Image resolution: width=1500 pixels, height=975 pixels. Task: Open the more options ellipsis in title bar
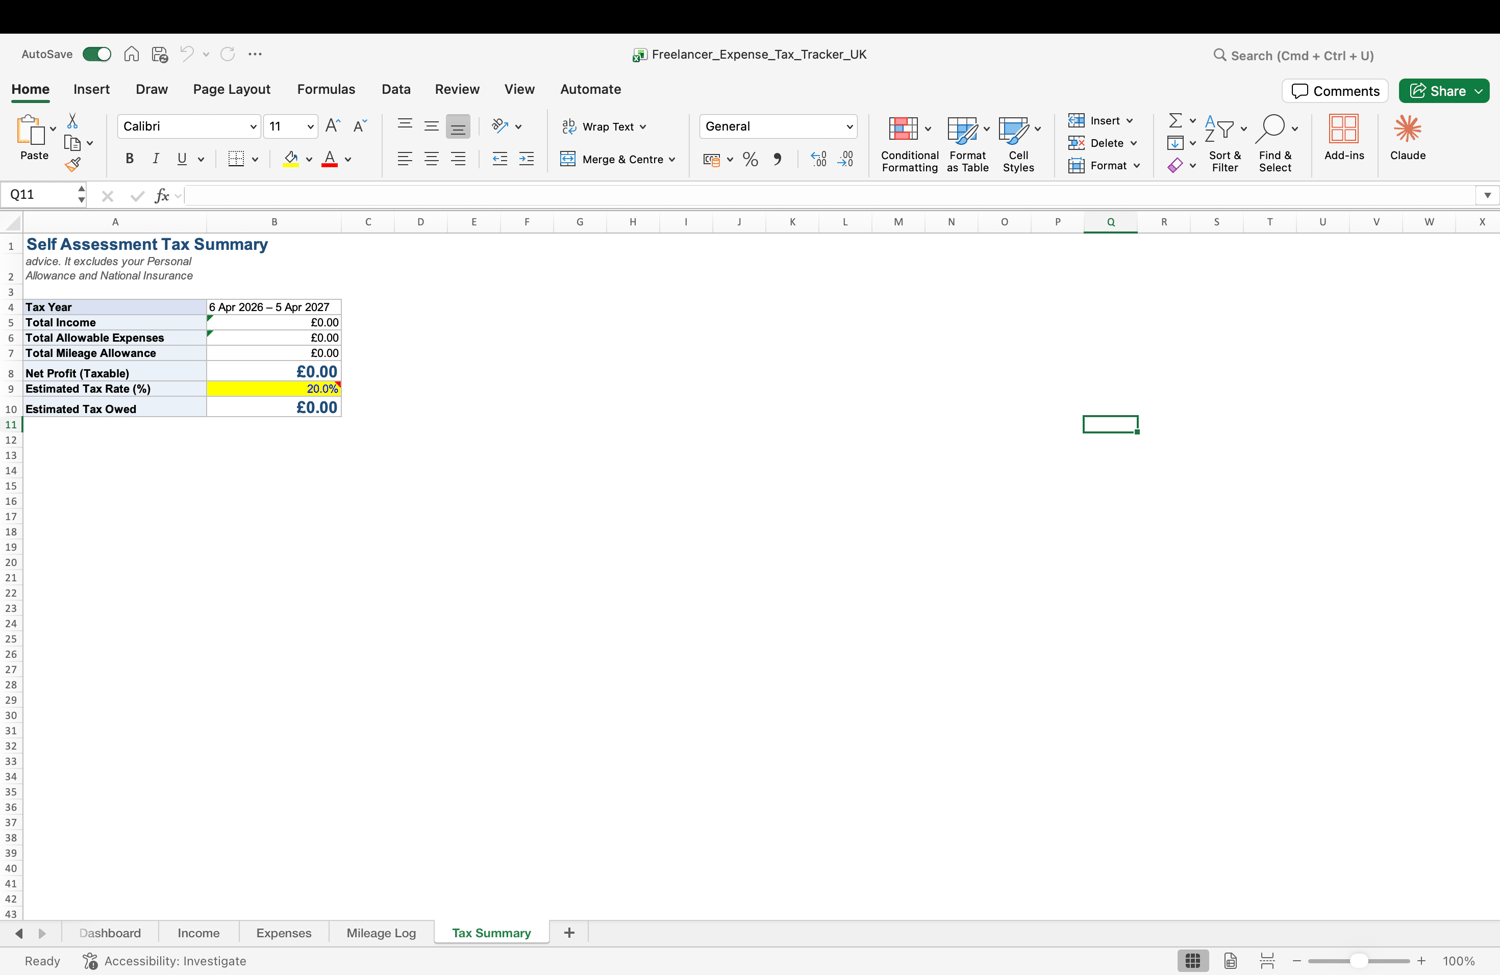[255, 54]
